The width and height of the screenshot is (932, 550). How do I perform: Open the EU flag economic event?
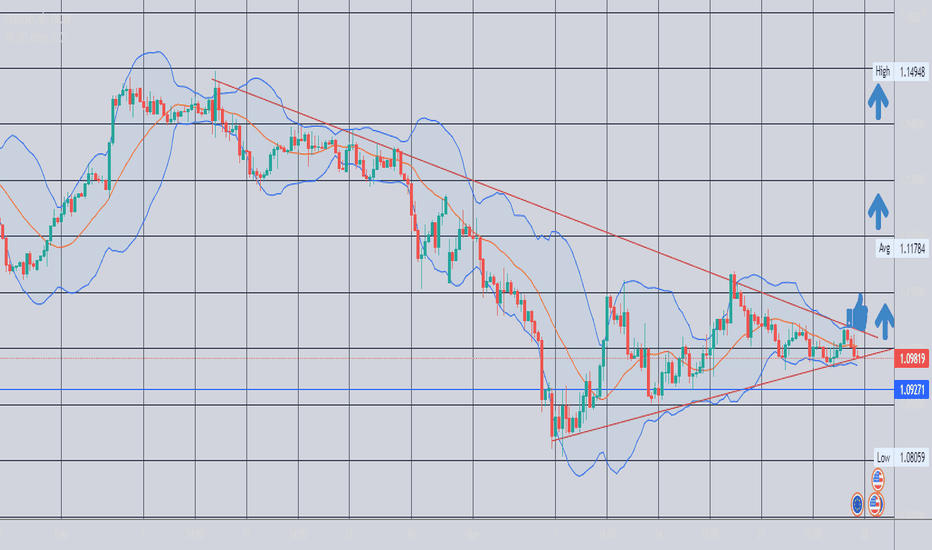click(x=857, y=504)
